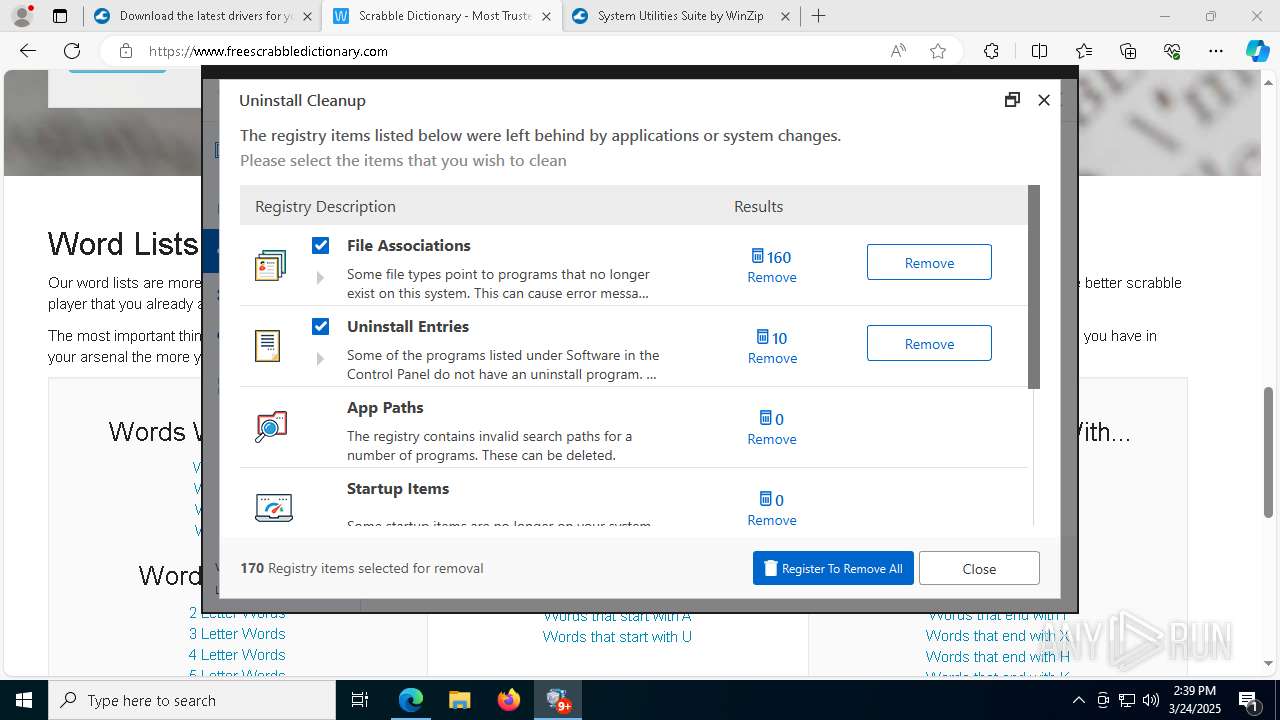Viewport: 1280px width, 720px height.
Task: Close the Download the latest drivers tab
Action: pyautogui.click(x=306, y=16)
